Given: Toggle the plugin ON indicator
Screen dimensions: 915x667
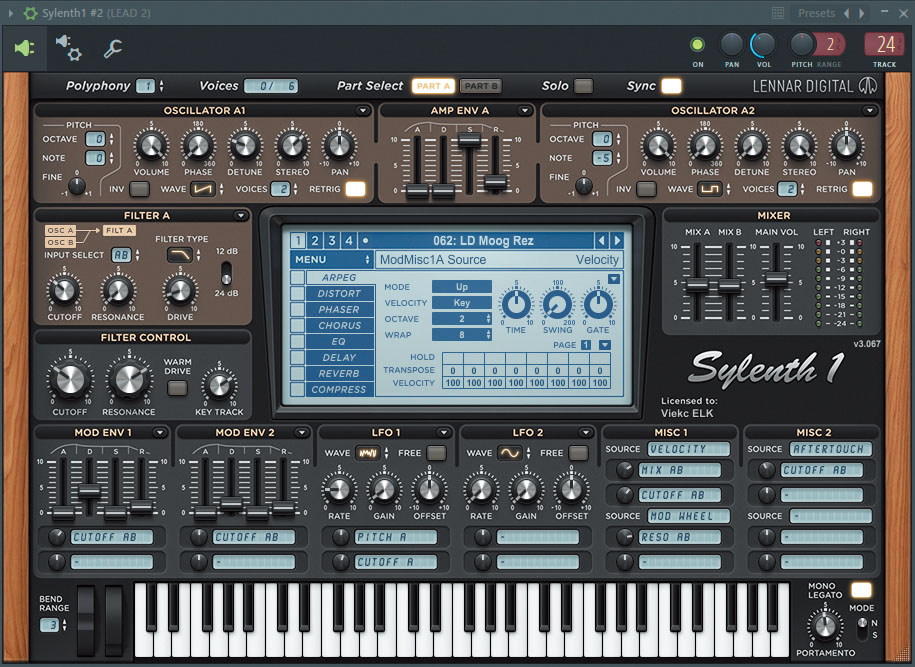Looking at the screenshot, I should (x=697, y=44).
